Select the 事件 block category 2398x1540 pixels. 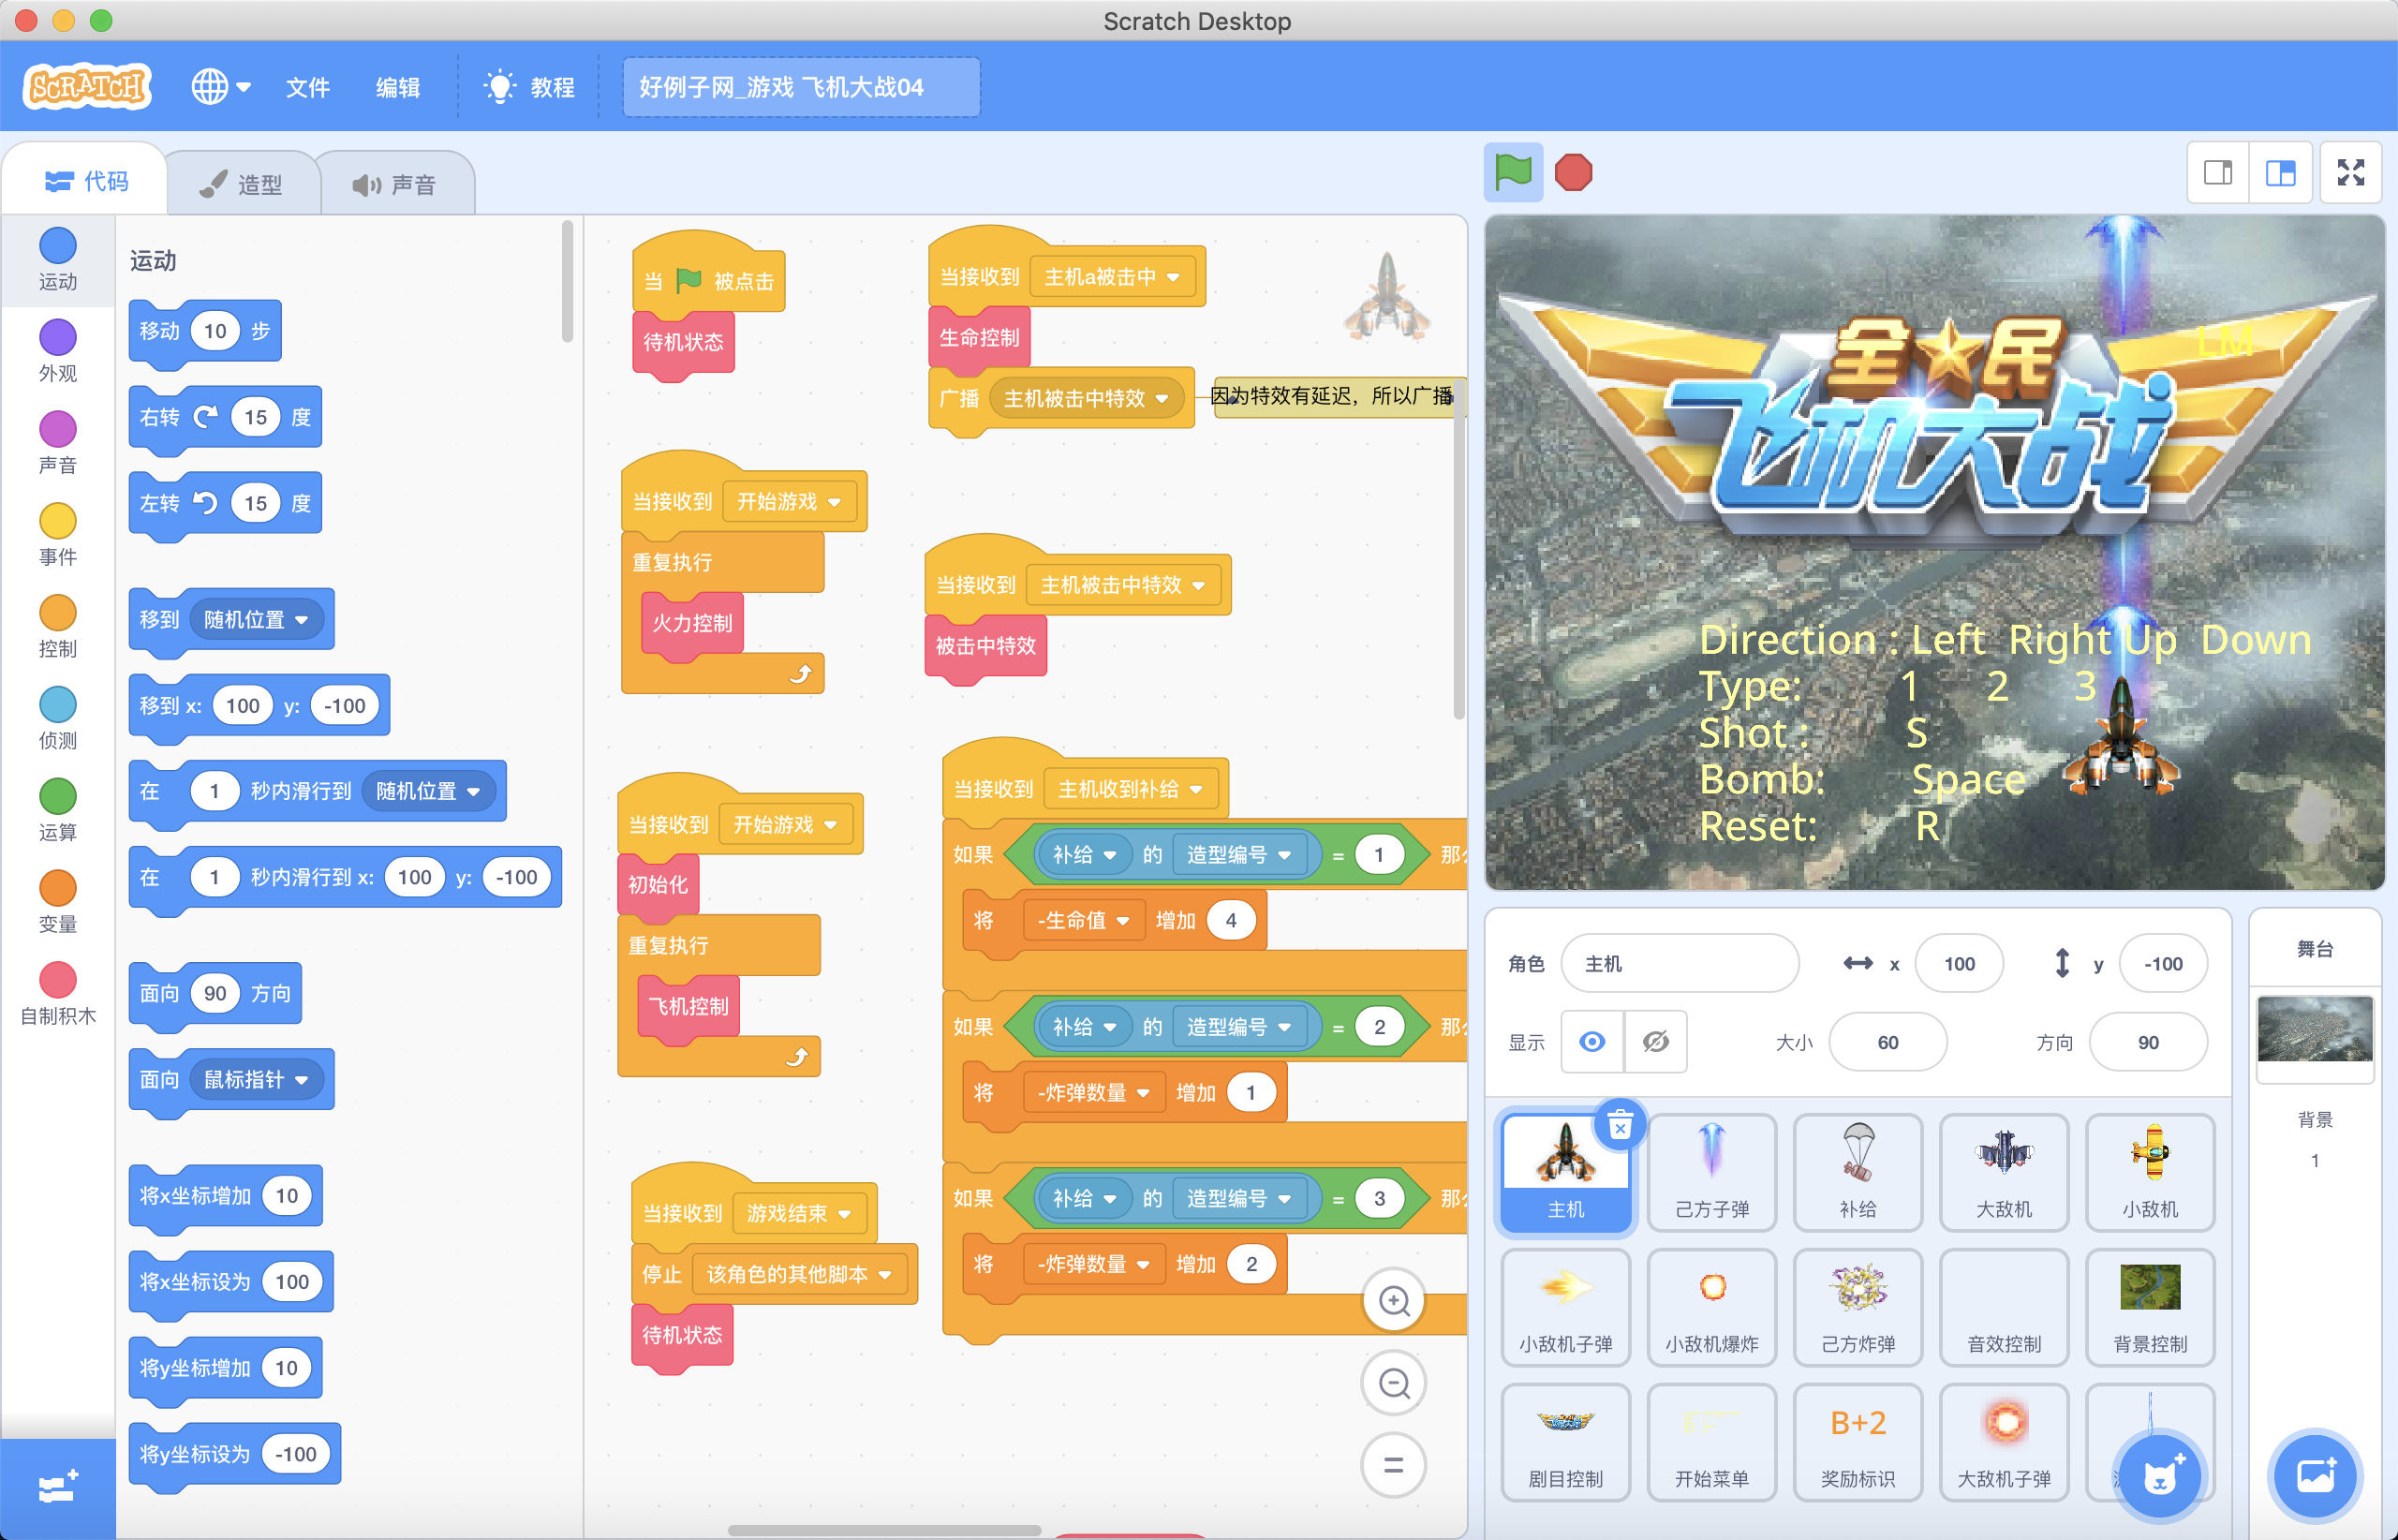pyautogui.click(x=57, y=535)
